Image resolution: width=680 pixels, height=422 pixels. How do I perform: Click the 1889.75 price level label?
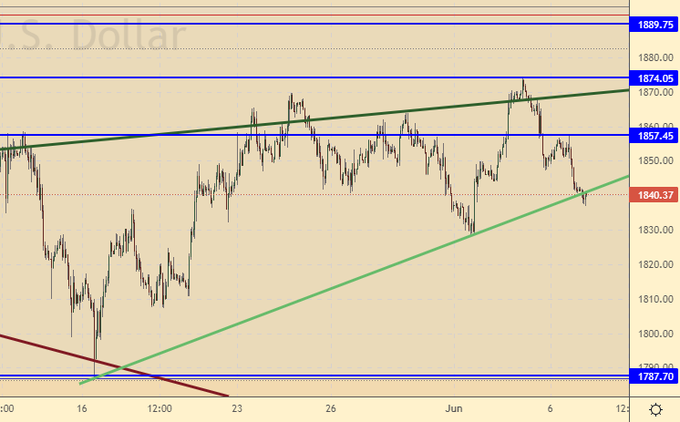[655, 25]
